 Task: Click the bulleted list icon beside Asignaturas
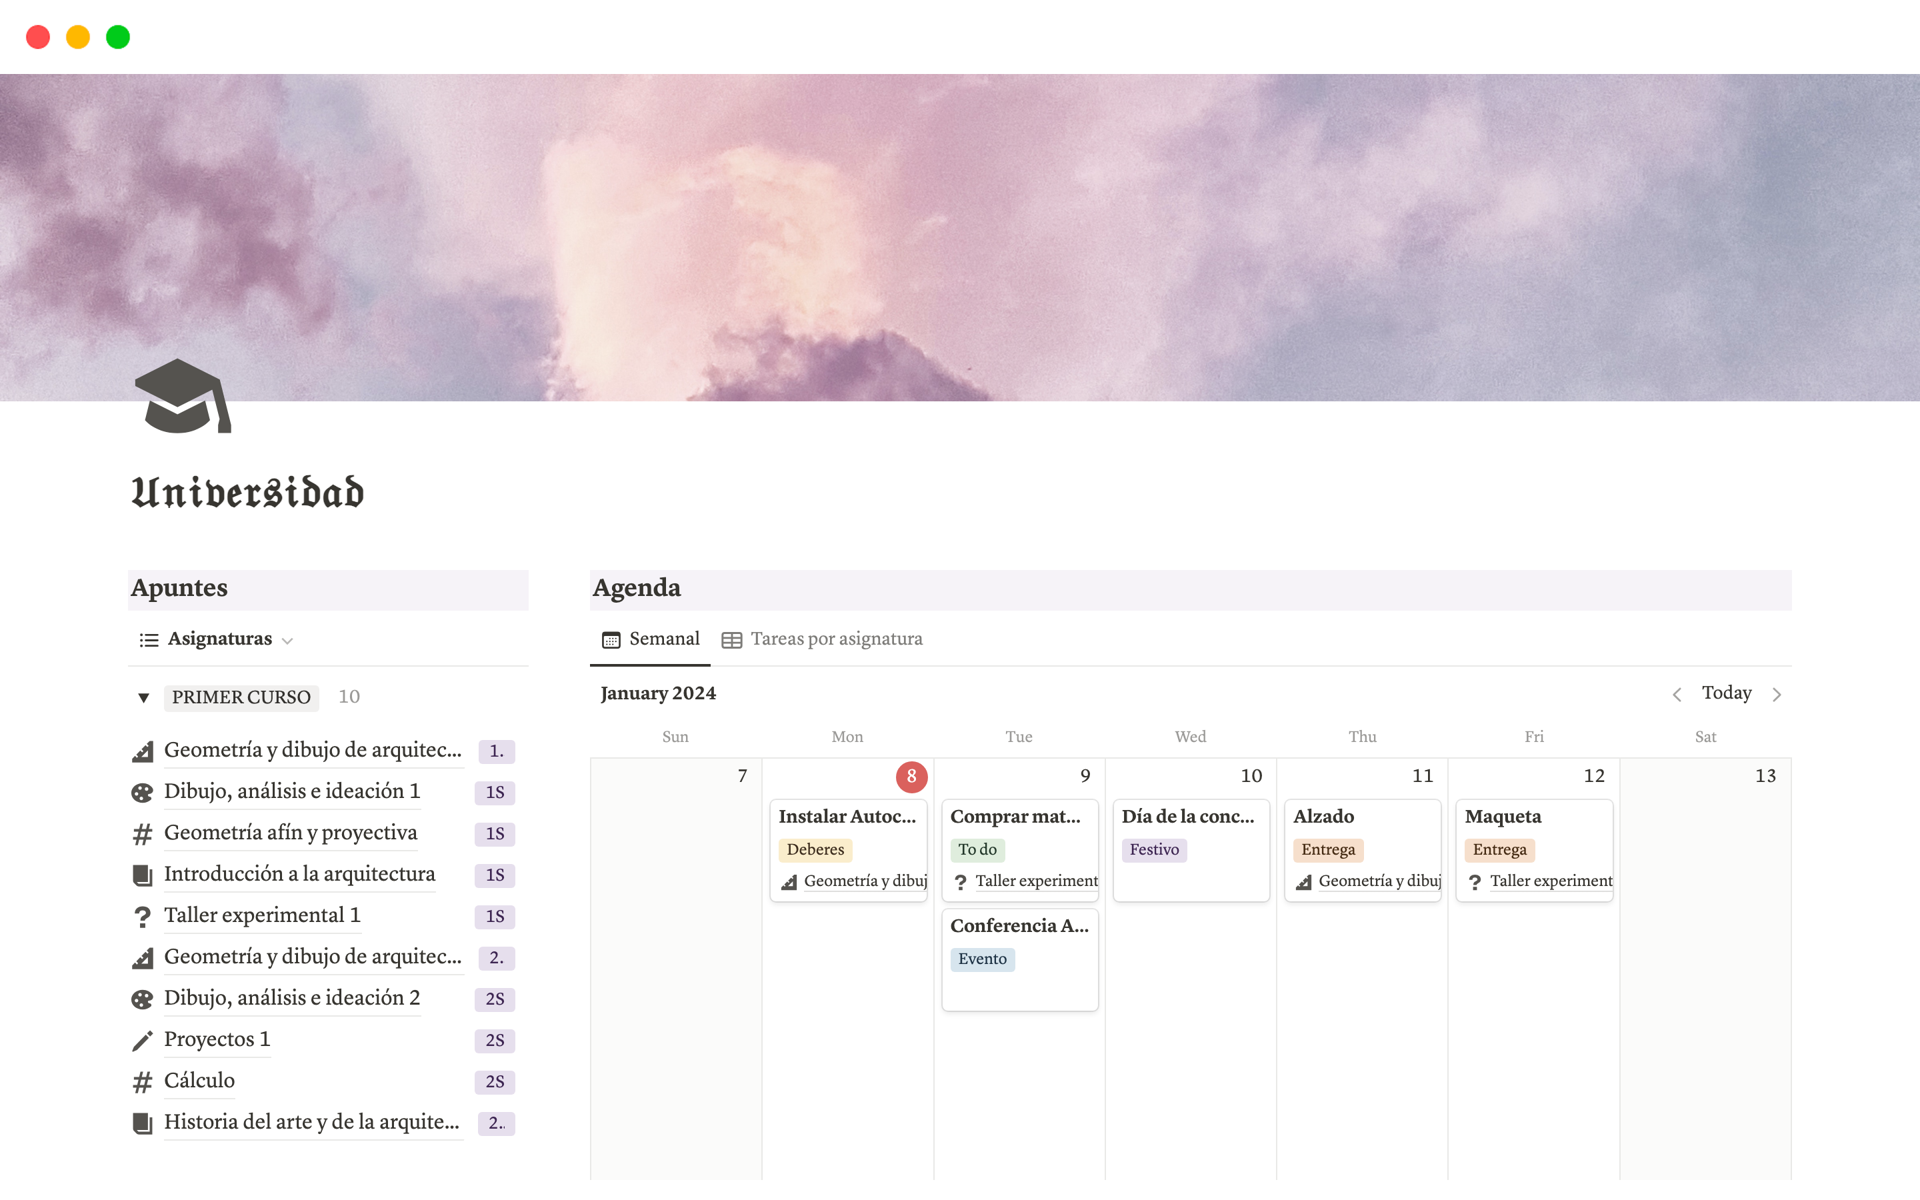point(147,639)
